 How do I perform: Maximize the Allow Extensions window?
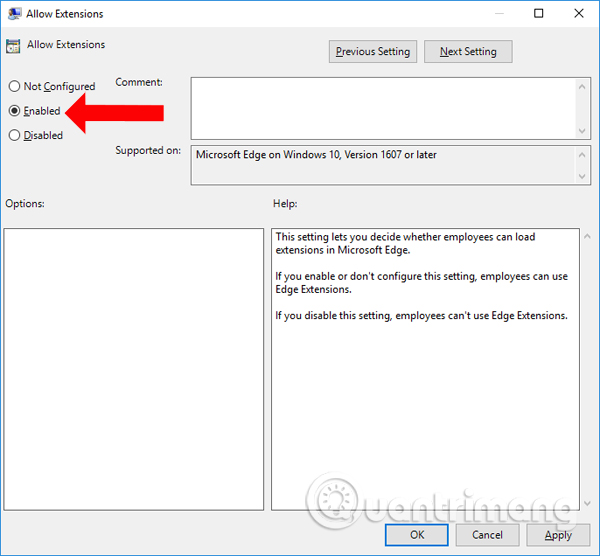point(538,13)
